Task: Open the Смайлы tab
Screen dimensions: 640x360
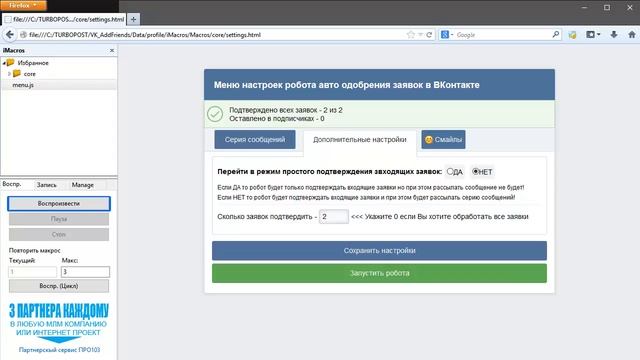Action: click(443, 140)
